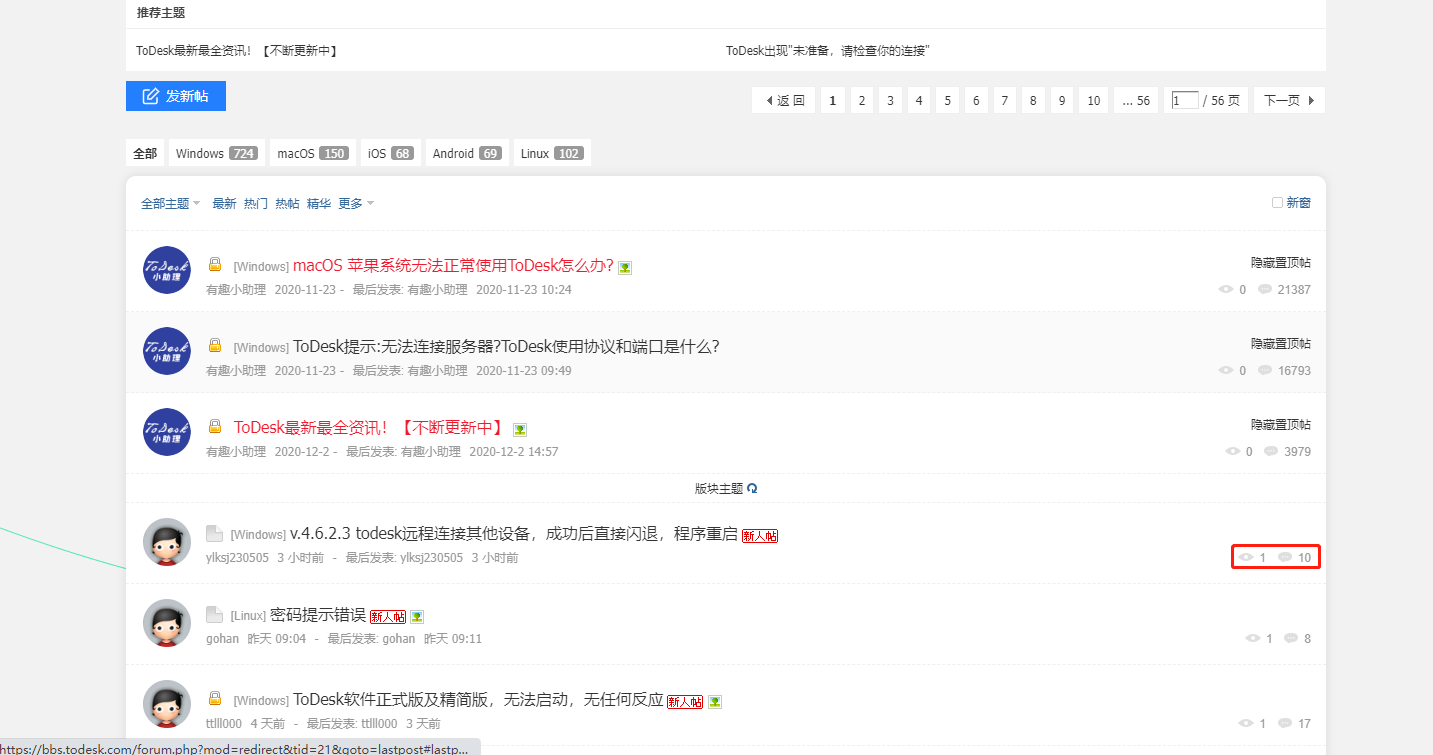Click author name gohan
The height and width of the screenshot is (755, 1433).
pyautogui.click(x=222, y=638)
